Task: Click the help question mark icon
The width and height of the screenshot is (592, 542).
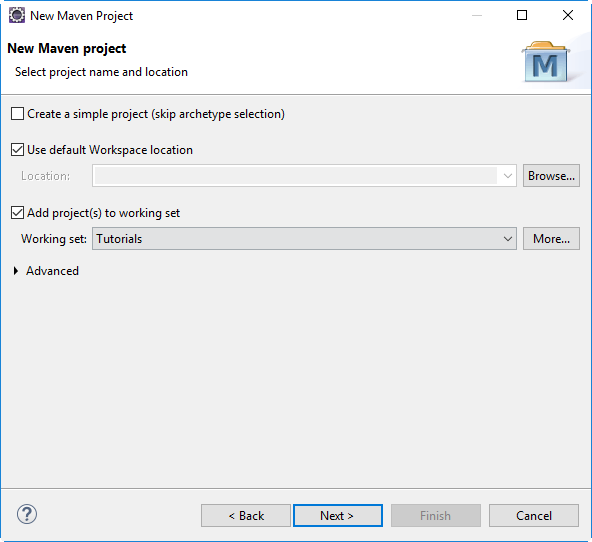Action: pos(27,514)
